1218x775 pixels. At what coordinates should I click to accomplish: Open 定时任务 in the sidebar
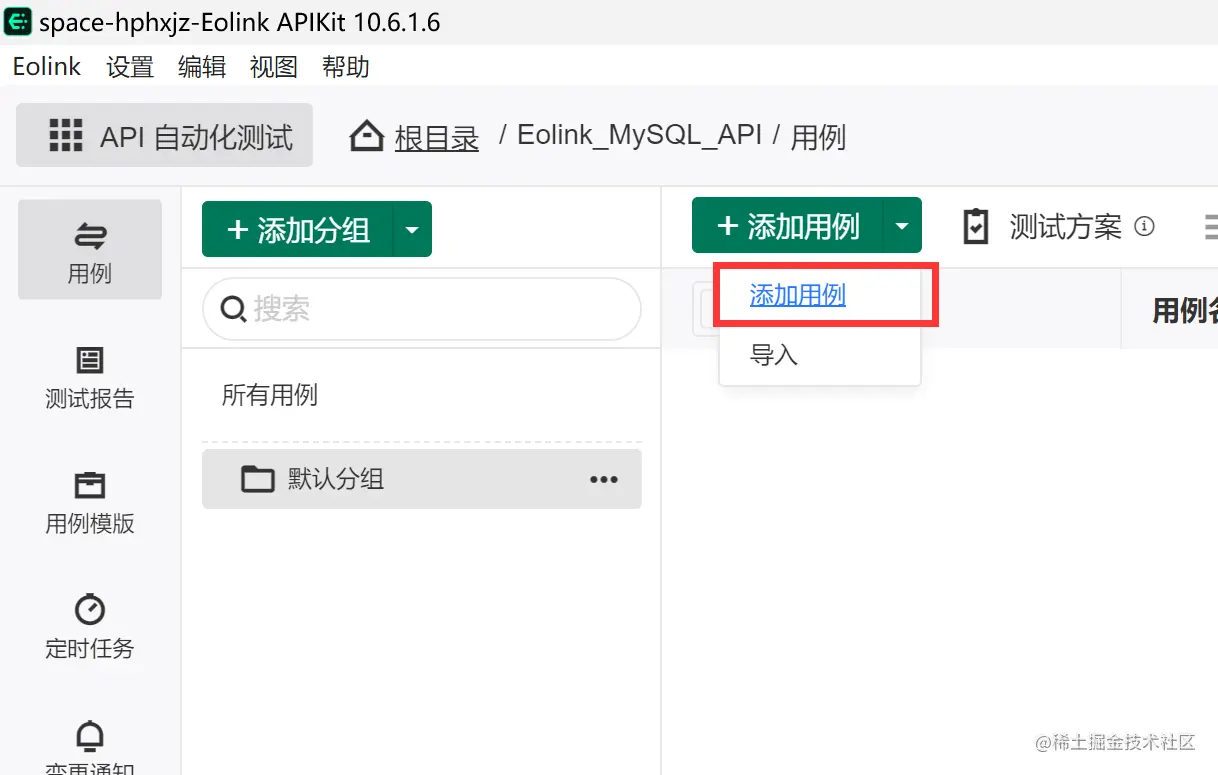coord(90,627)
